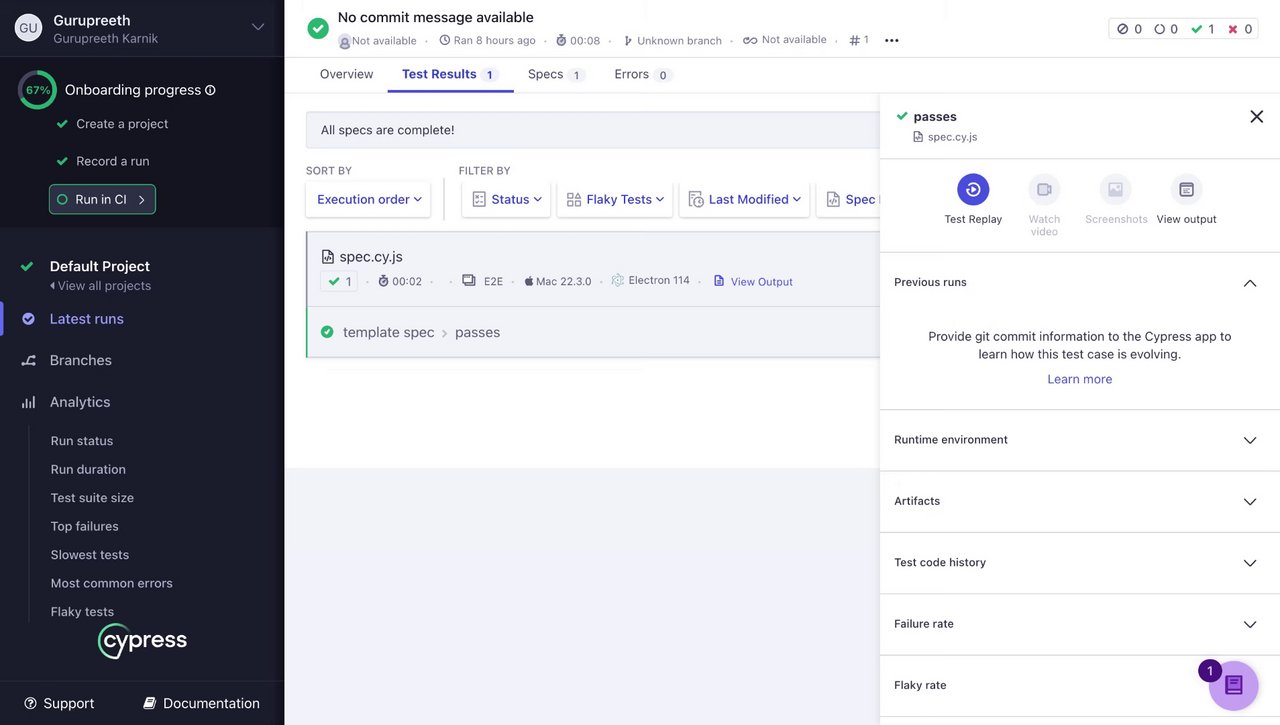Click the View output icon

1186,190
